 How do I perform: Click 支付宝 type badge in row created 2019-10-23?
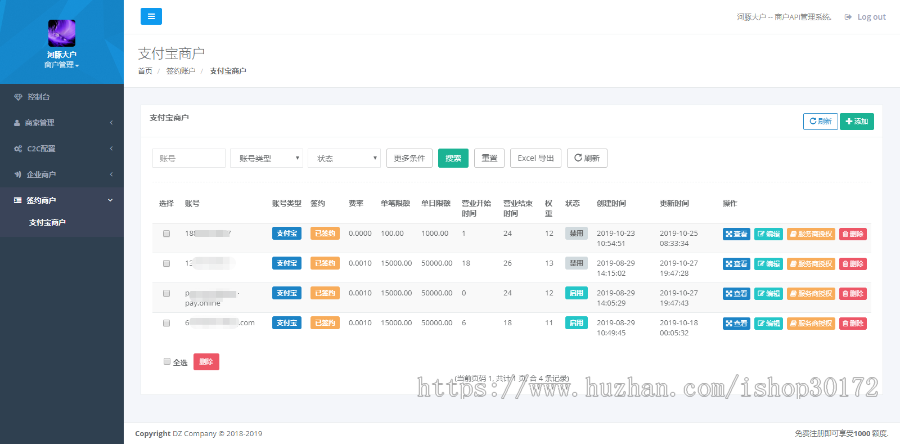(286, 233)
